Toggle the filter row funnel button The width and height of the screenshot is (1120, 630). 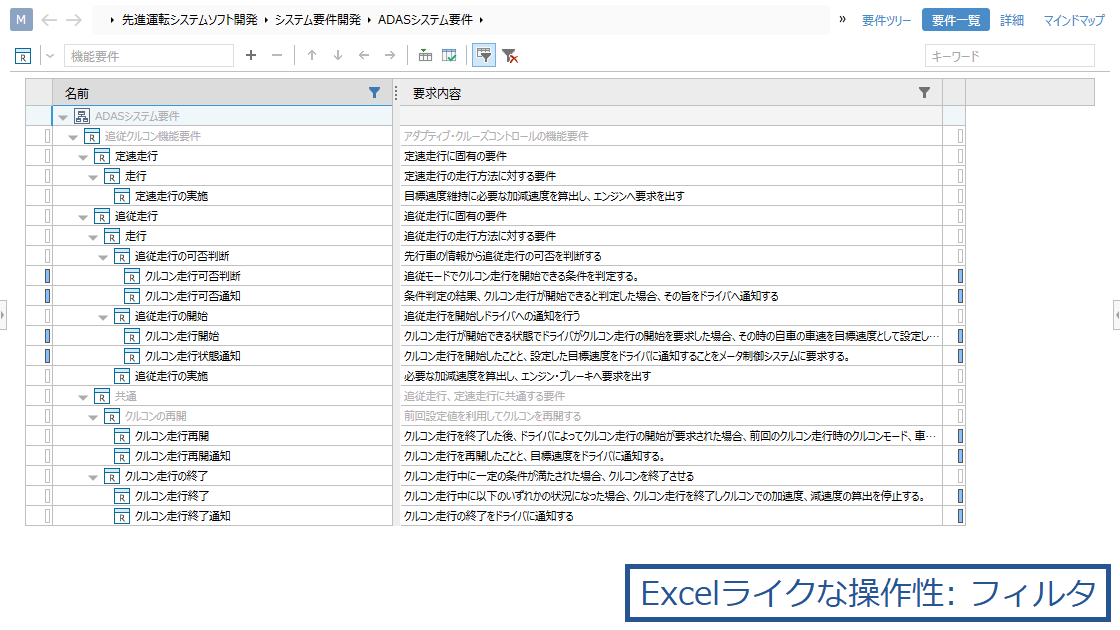point(483,56)
